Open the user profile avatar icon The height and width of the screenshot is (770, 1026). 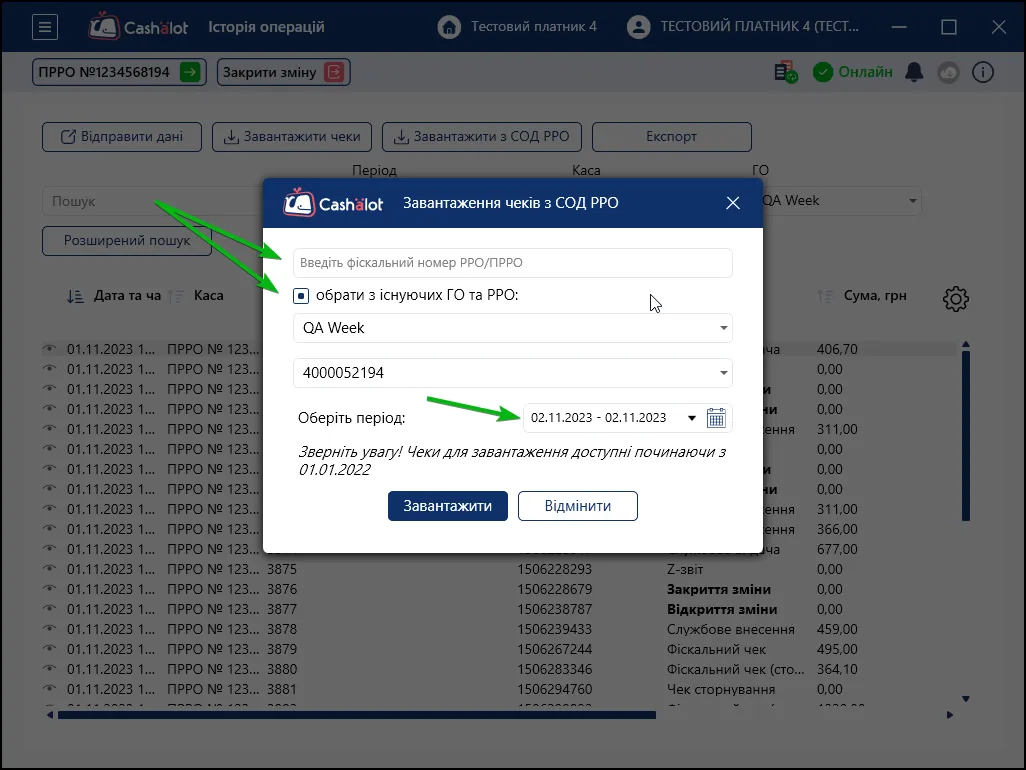coord(638,27)
